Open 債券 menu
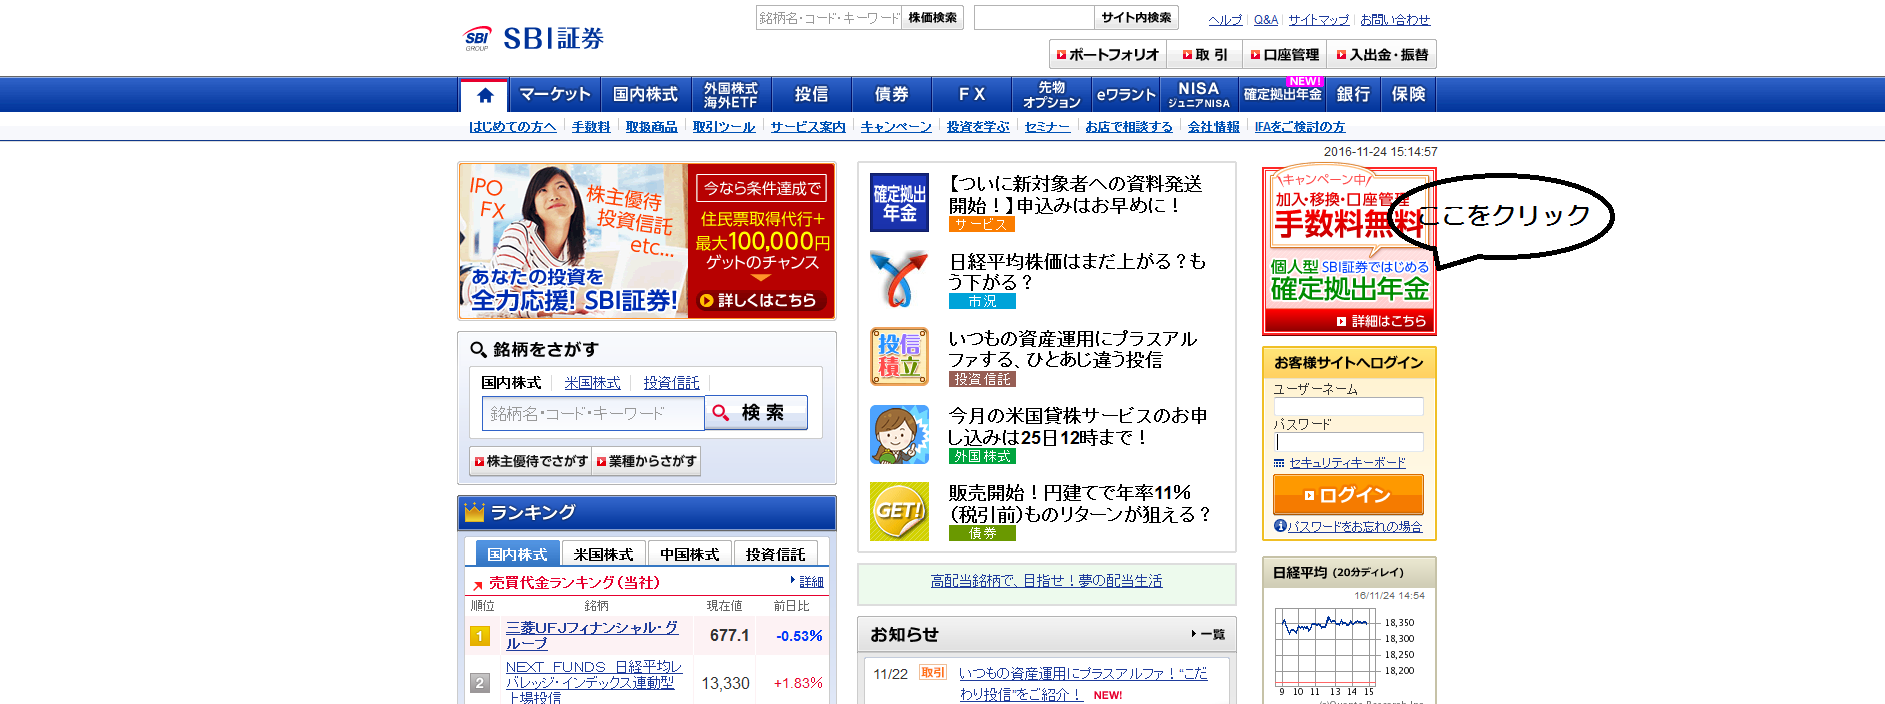The height and width of the screenshot is (704, 1885). pyautogui.click(x=891, y=95)
